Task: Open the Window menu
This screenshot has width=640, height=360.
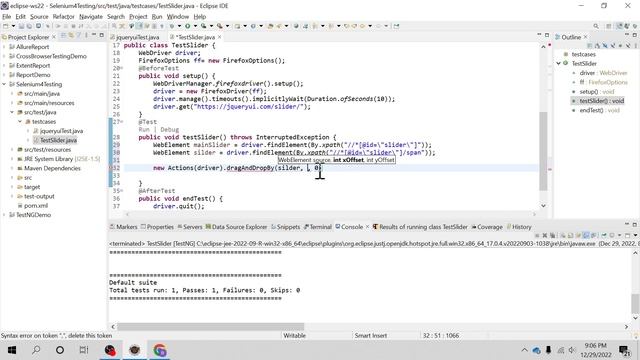Action: 178,17
